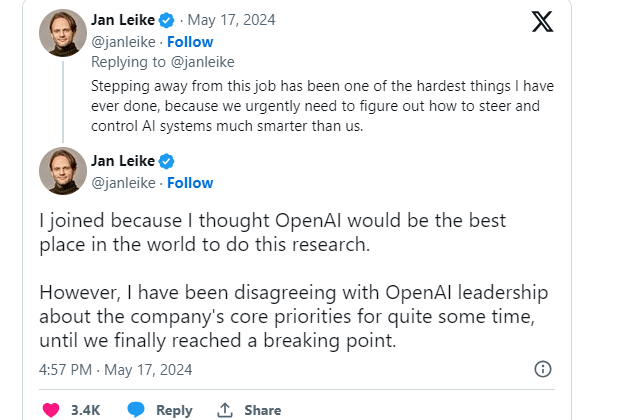Open the @janleike handle in the top tweet

124,43
